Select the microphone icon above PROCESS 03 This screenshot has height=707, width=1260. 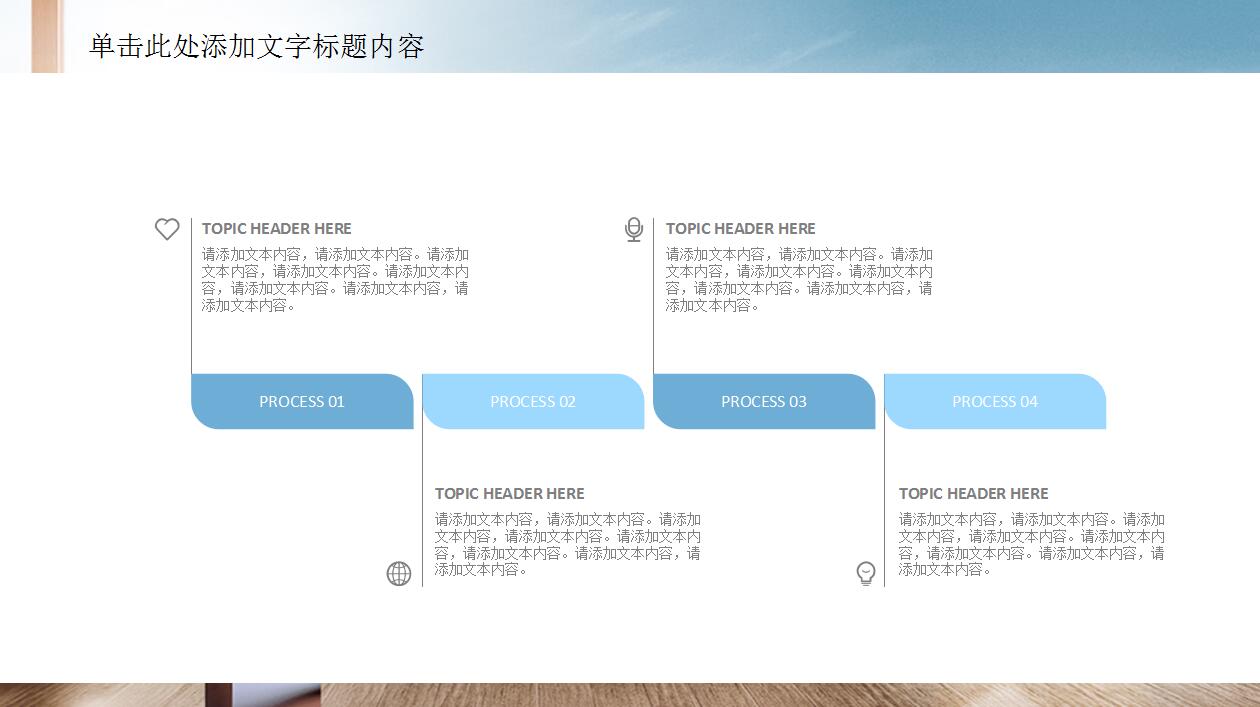(634, 230)
